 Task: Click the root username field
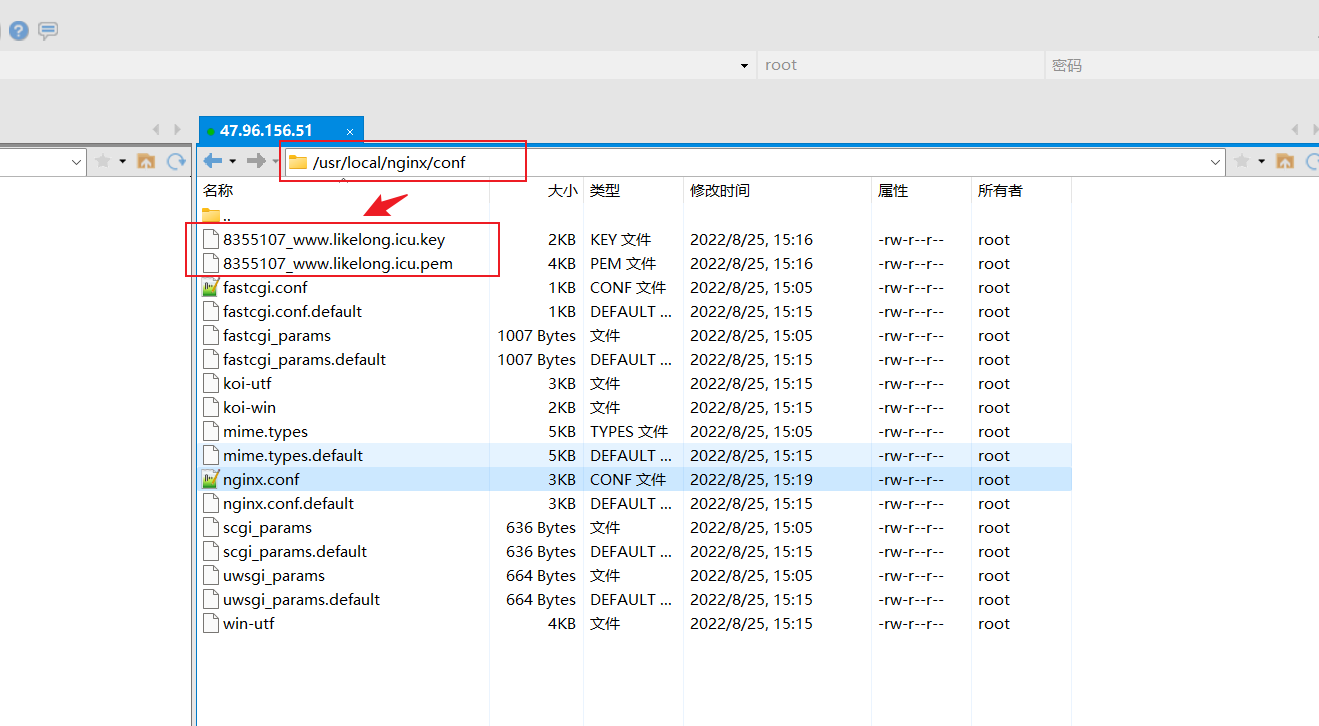900,65
